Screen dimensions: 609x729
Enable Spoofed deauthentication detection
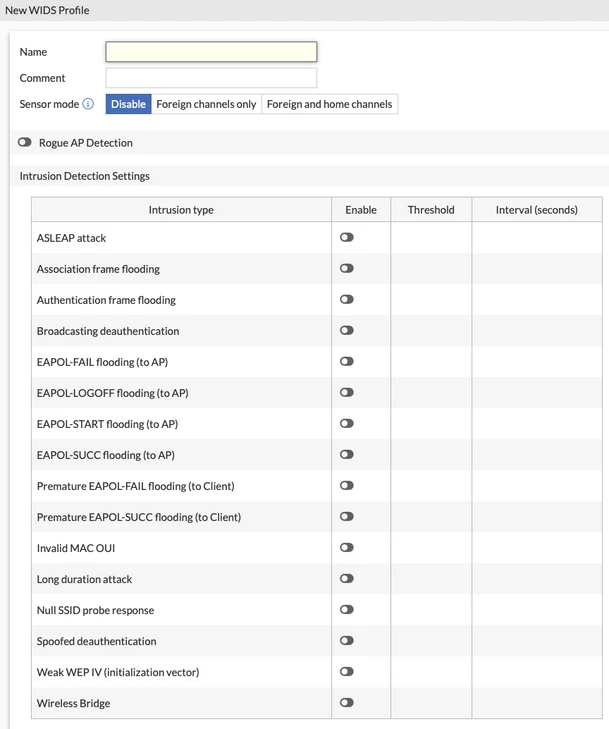click(x=347, y=641)
